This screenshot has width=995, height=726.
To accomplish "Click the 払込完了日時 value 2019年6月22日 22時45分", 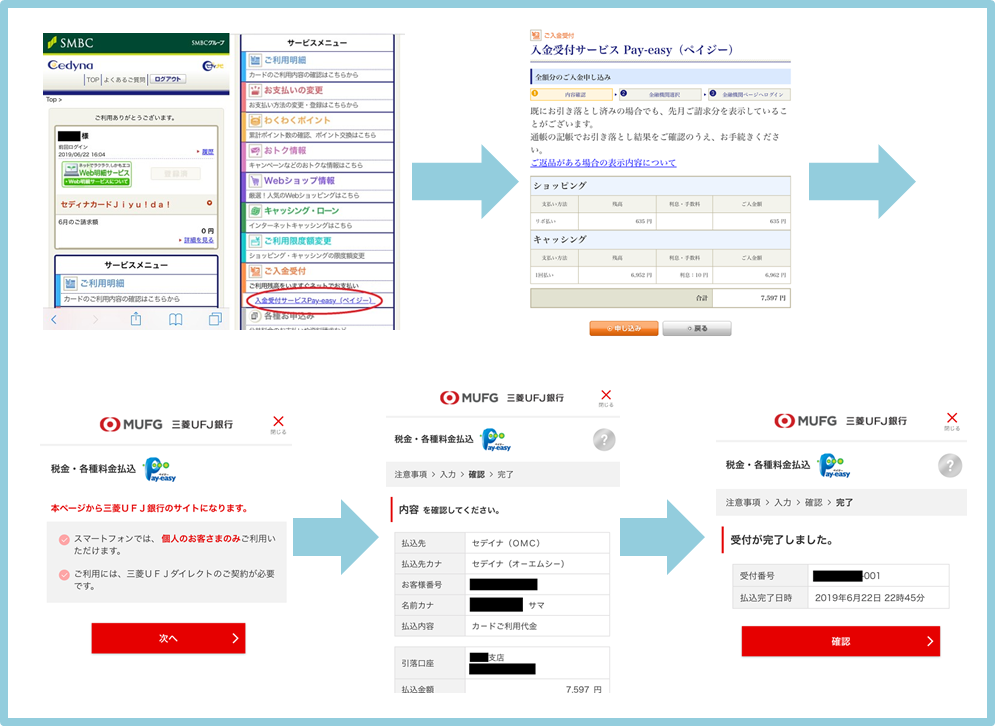I will click(x=869, y=598).
